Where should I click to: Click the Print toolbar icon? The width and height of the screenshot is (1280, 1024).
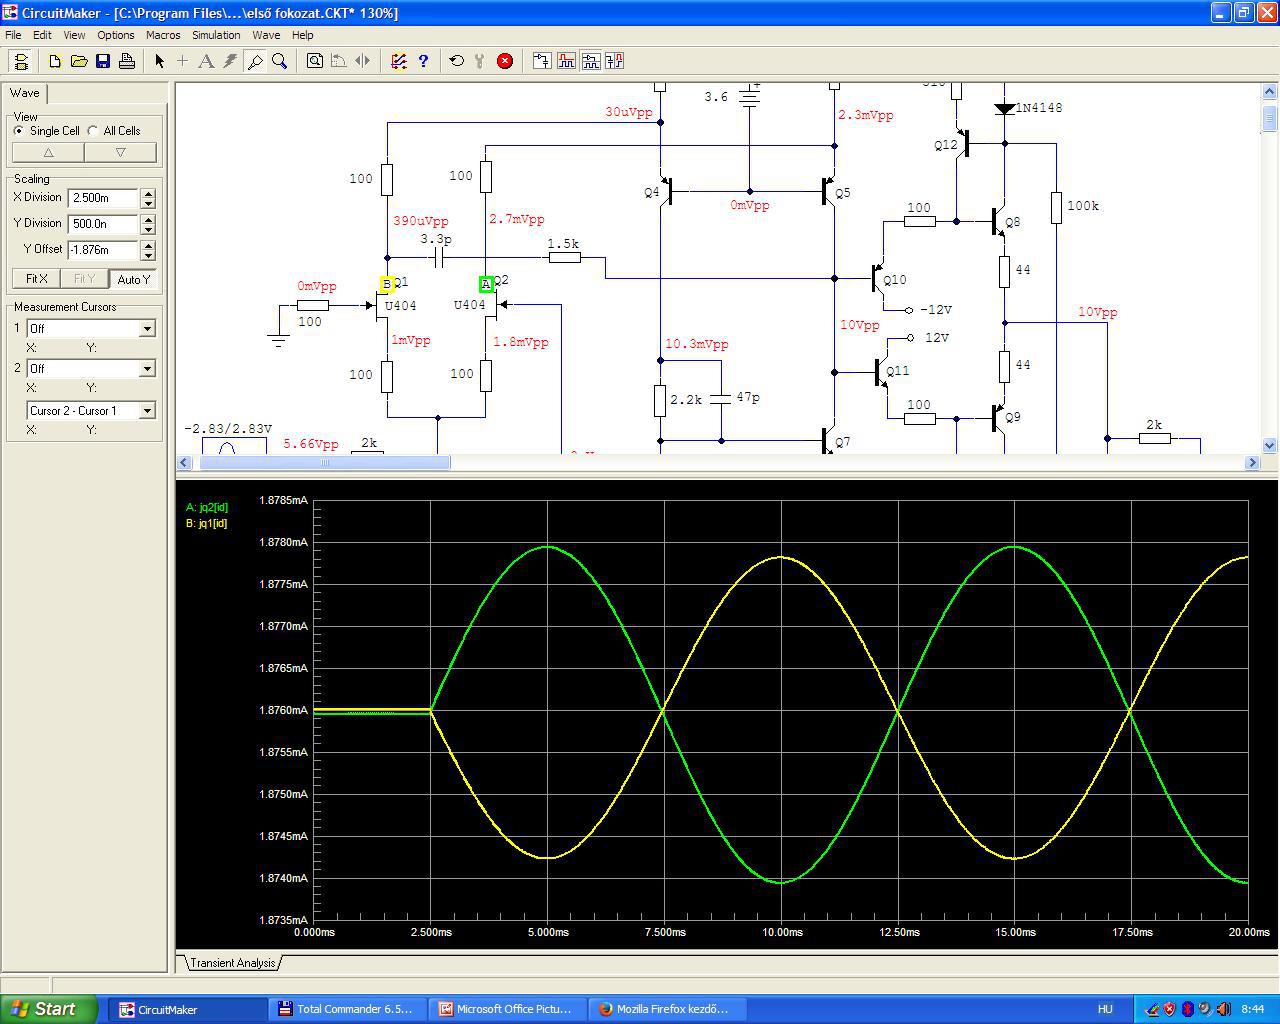tap(127, 61)
